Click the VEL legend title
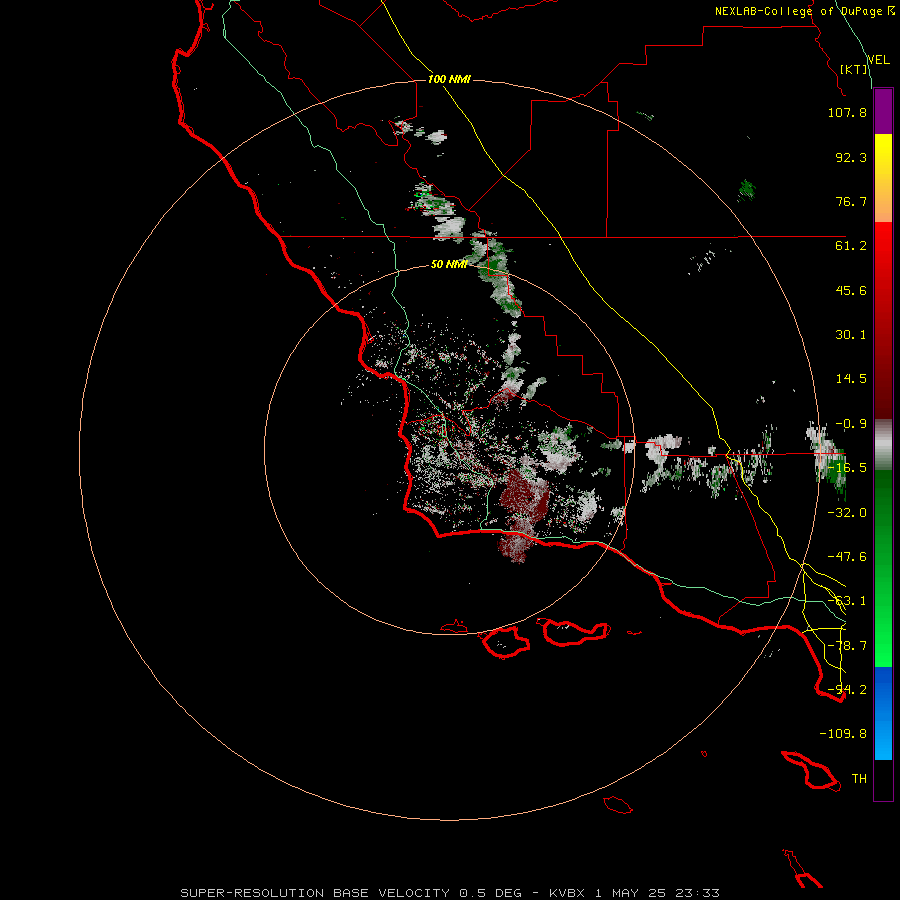Image resolution: width=900 pixels, height=900 pixels. (878, 60)
